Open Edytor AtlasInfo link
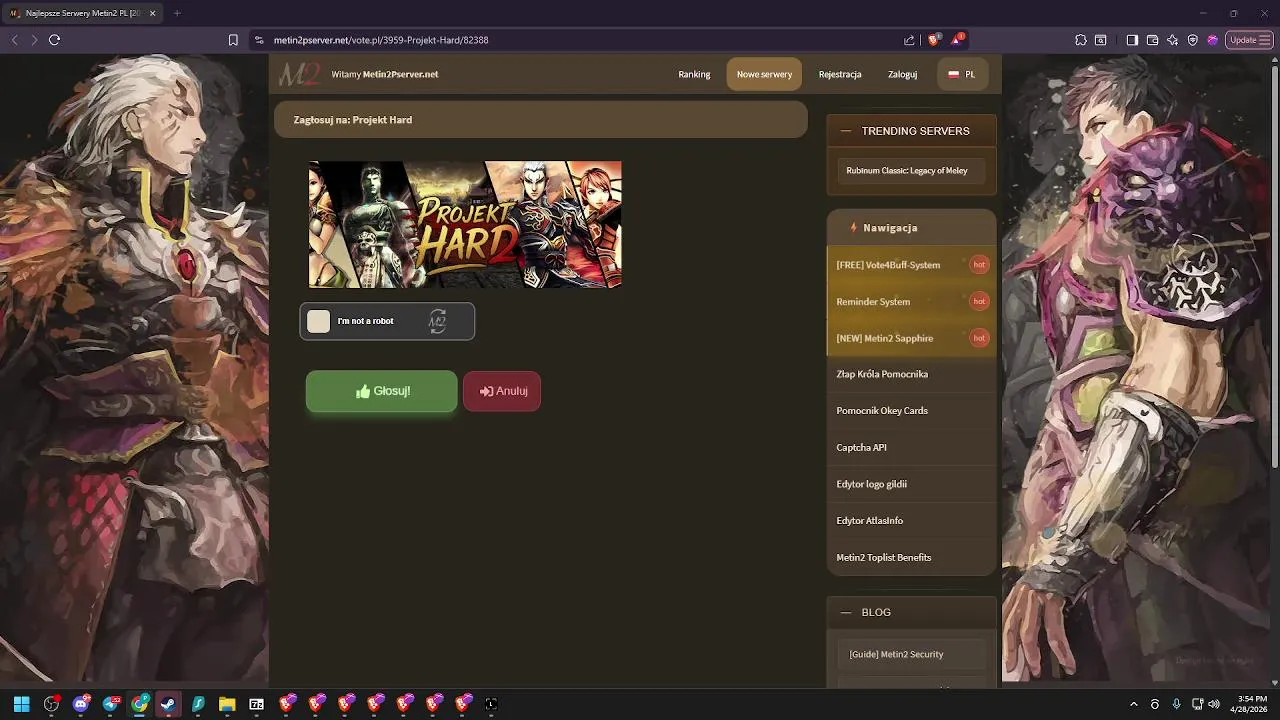Screen dimensions: 1280x720 click(869, 521)
